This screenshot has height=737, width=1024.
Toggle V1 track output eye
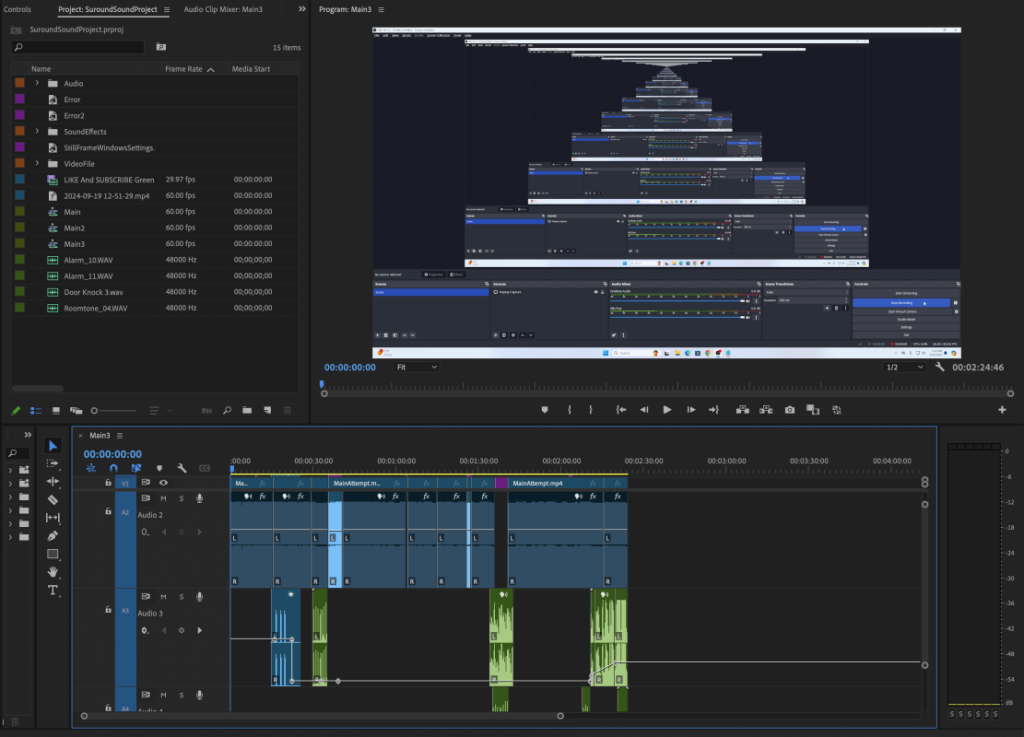click(163, 482)
